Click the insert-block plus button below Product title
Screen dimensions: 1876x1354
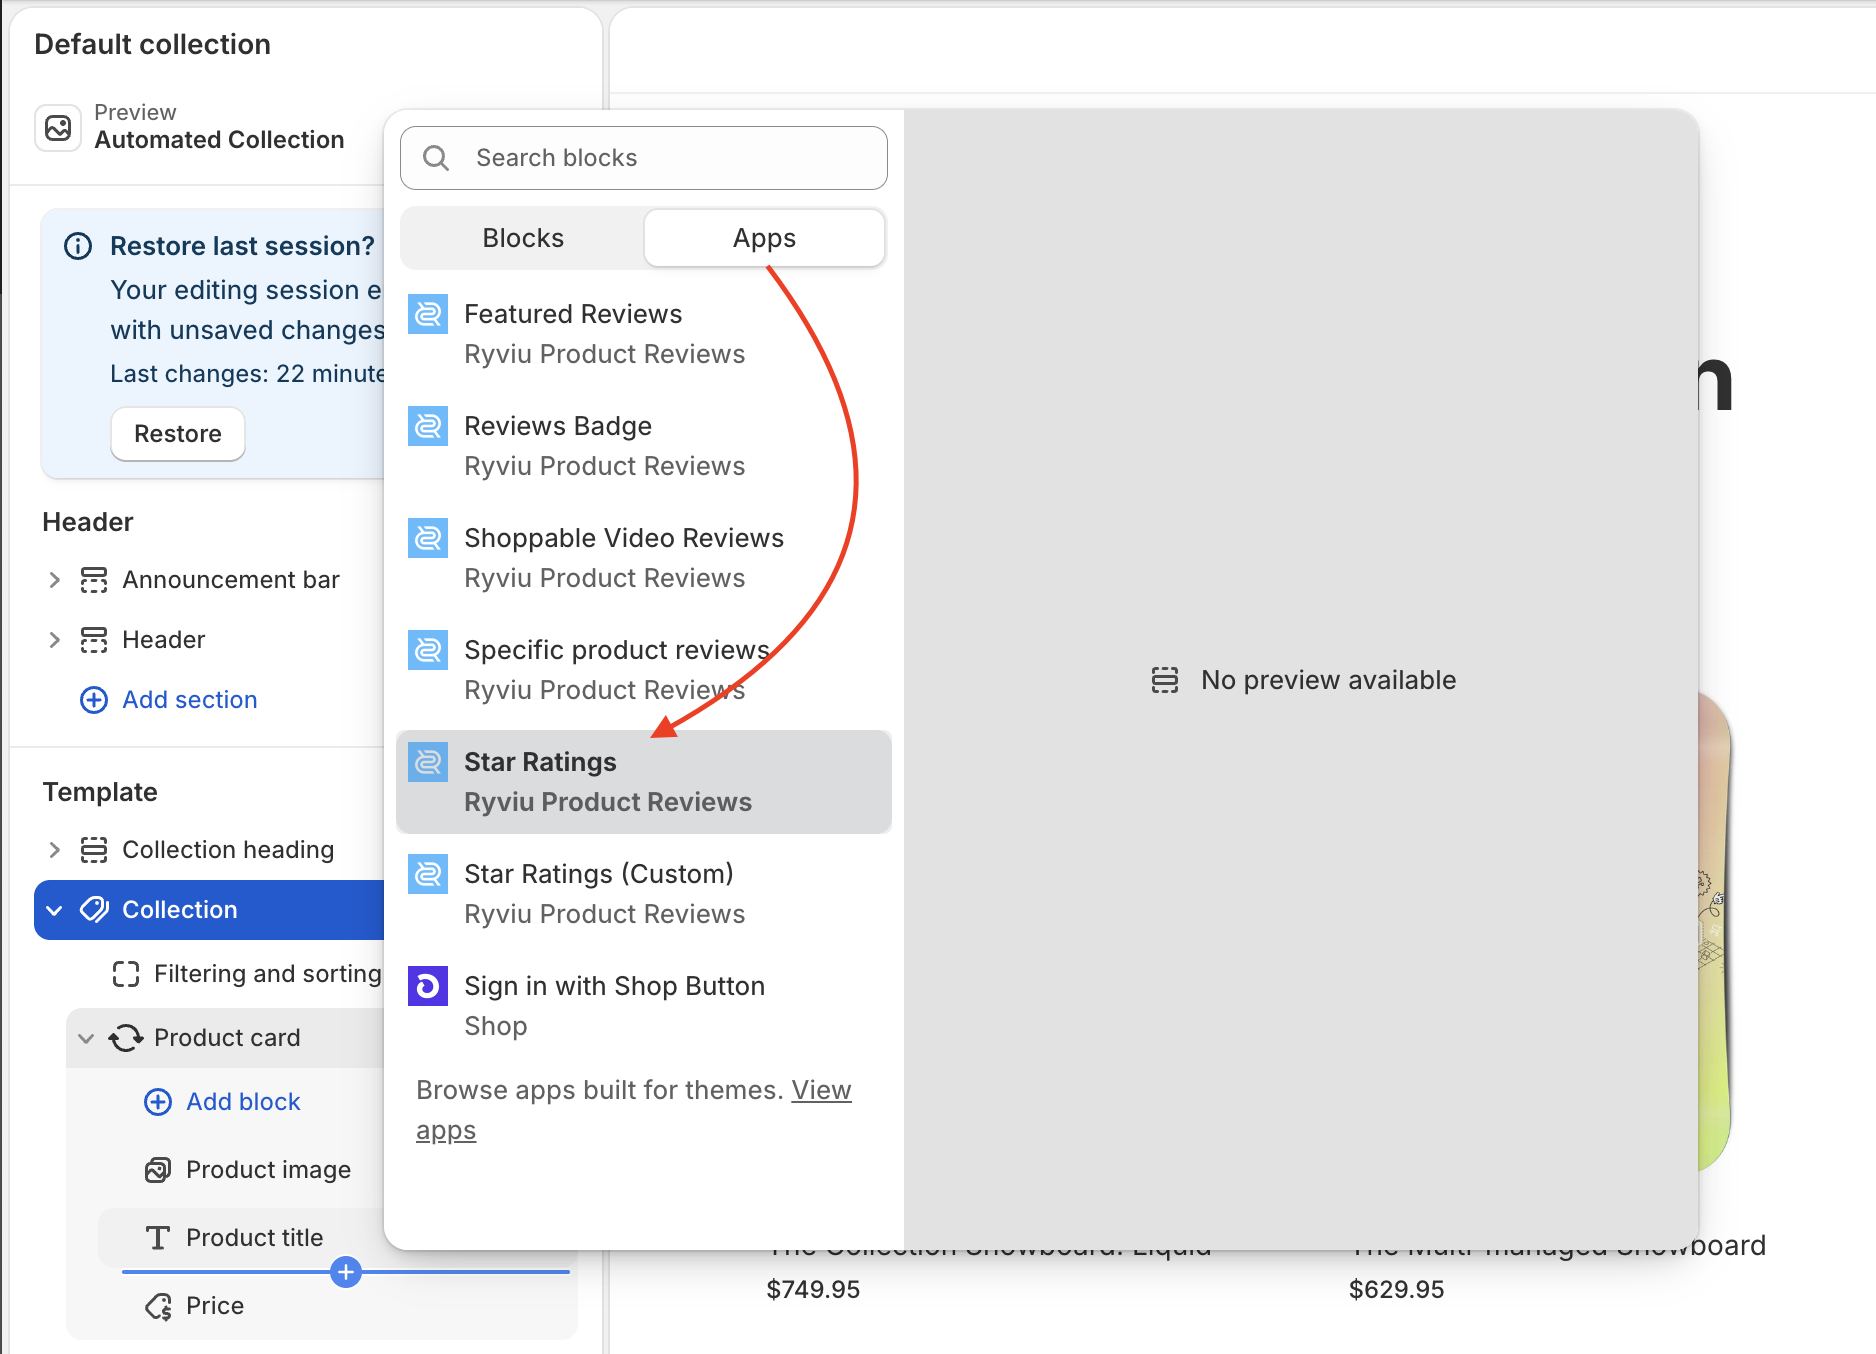[346, 1272]
